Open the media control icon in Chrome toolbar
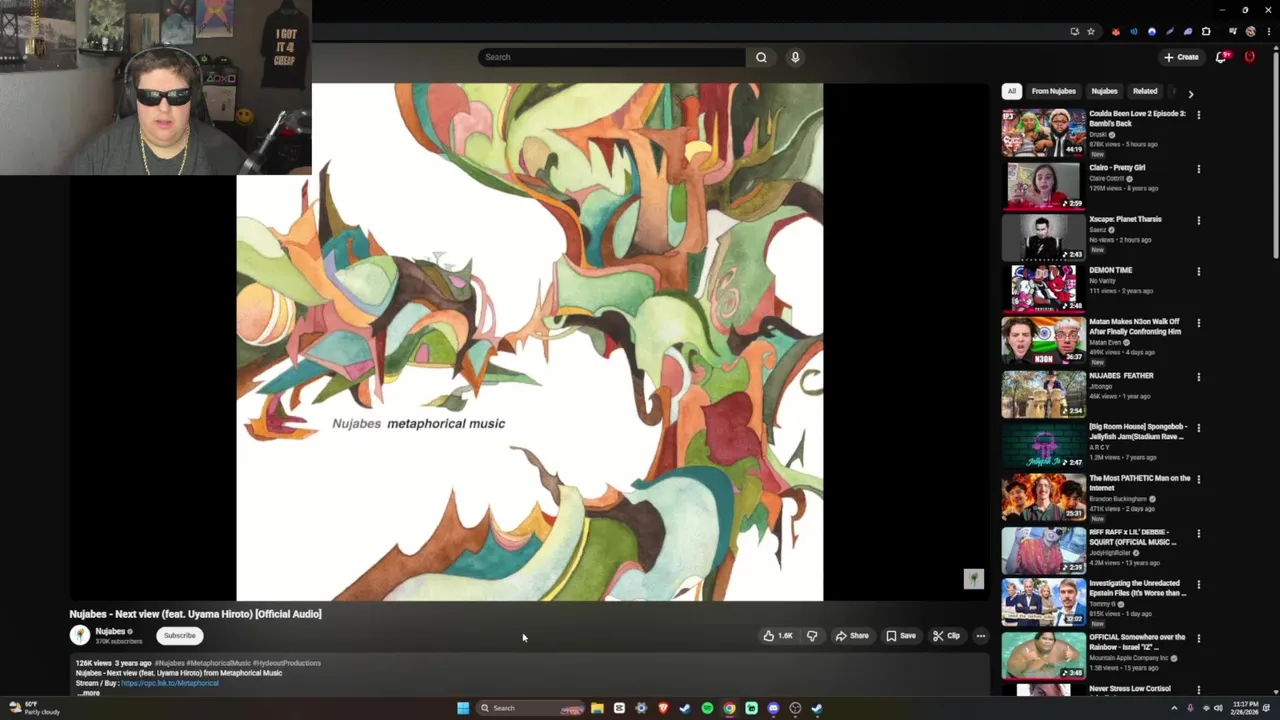Viewport: 1280px width, 720px height. pyautogui.click(x=1233, y=31)
